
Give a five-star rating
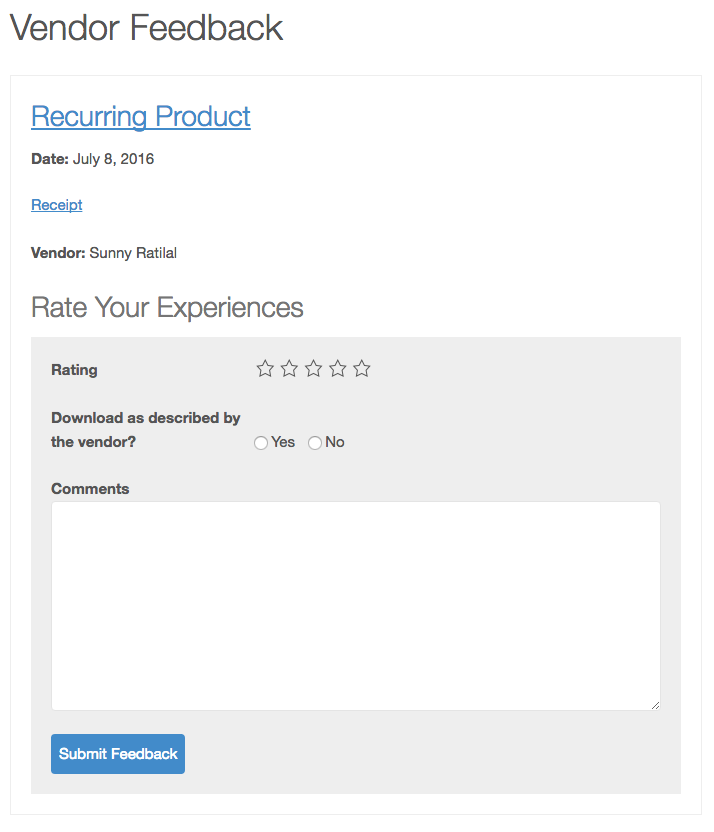[362, 369]
